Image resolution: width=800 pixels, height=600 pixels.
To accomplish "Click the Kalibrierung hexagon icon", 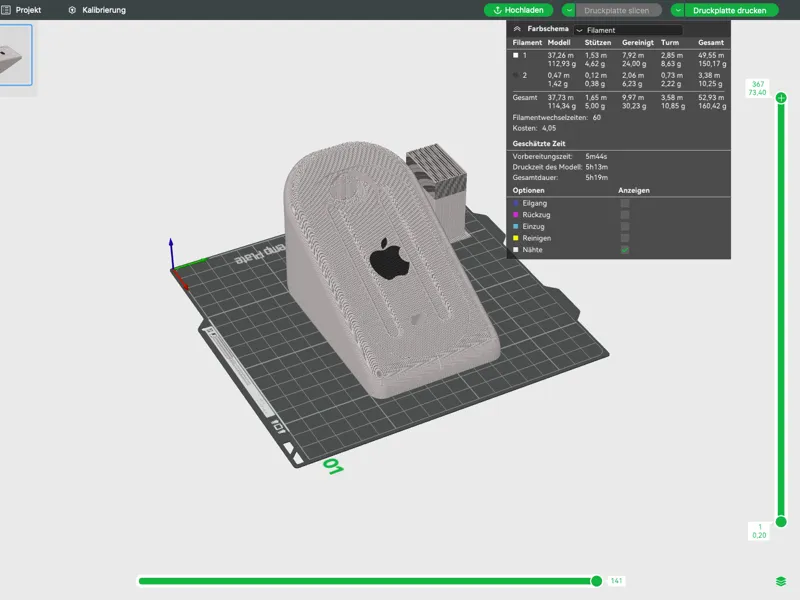I will point(72,10).
